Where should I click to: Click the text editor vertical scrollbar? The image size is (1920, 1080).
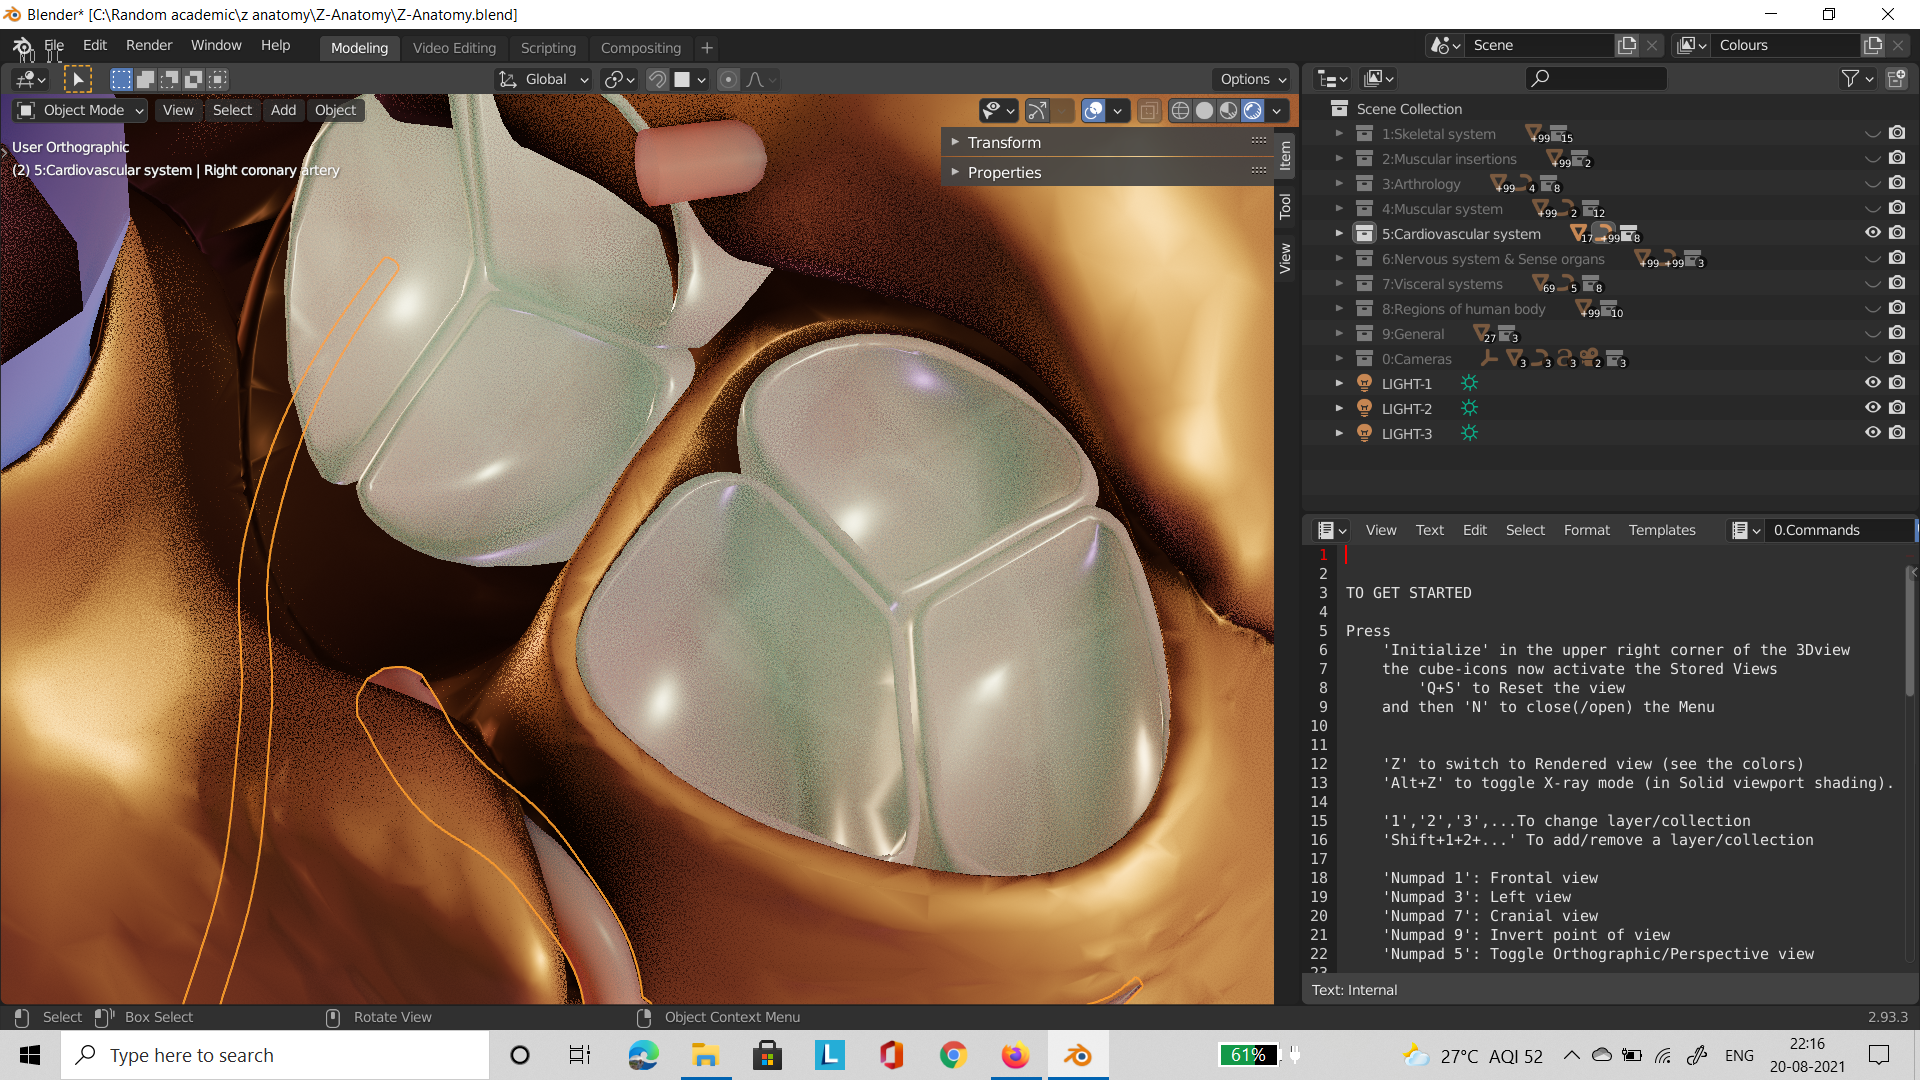[1912, 632]
